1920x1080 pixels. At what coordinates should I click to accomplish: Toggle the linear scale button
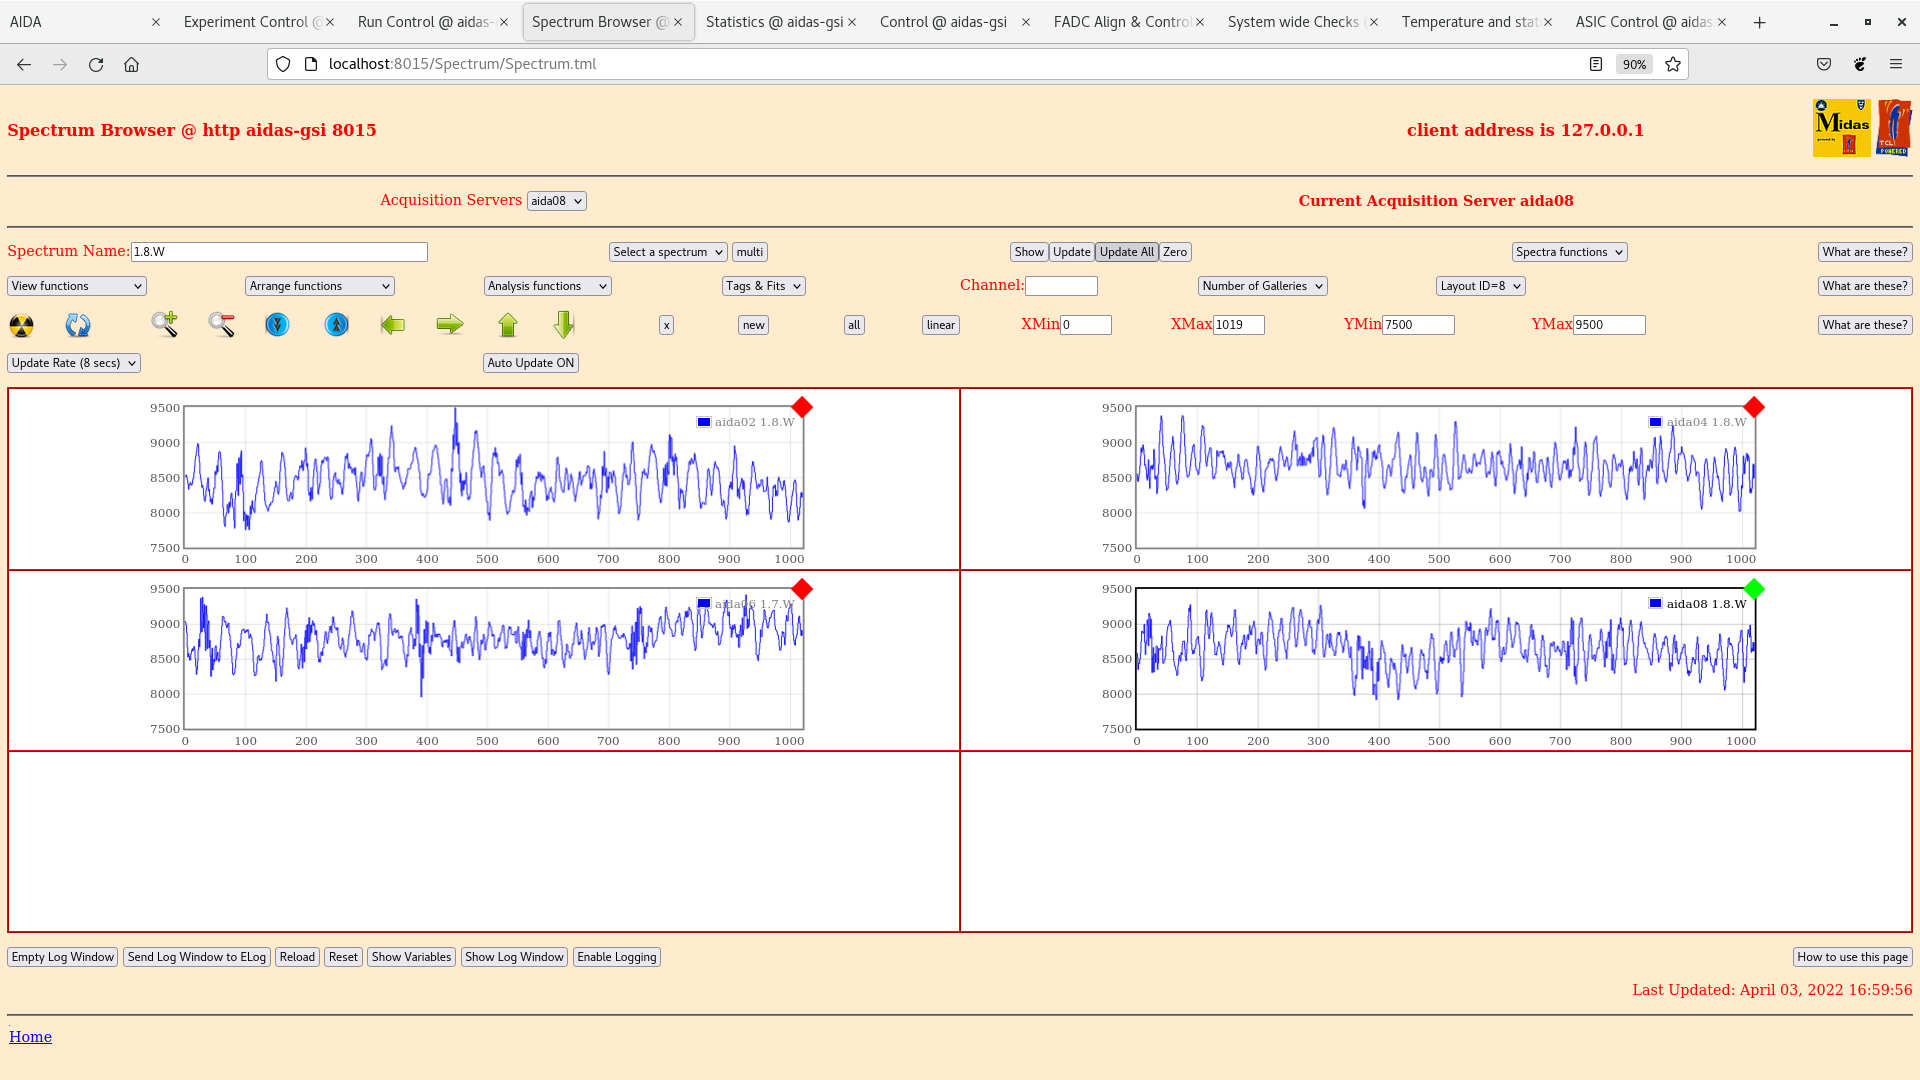(x=941, y=325)
